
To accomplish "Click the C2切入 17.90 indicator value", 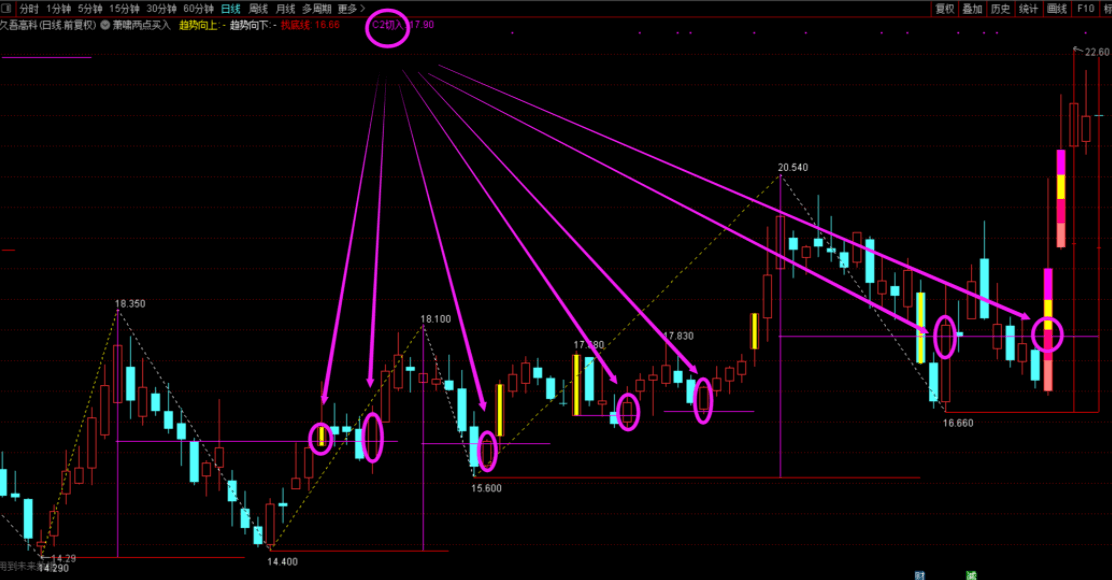I will [402, 25].
